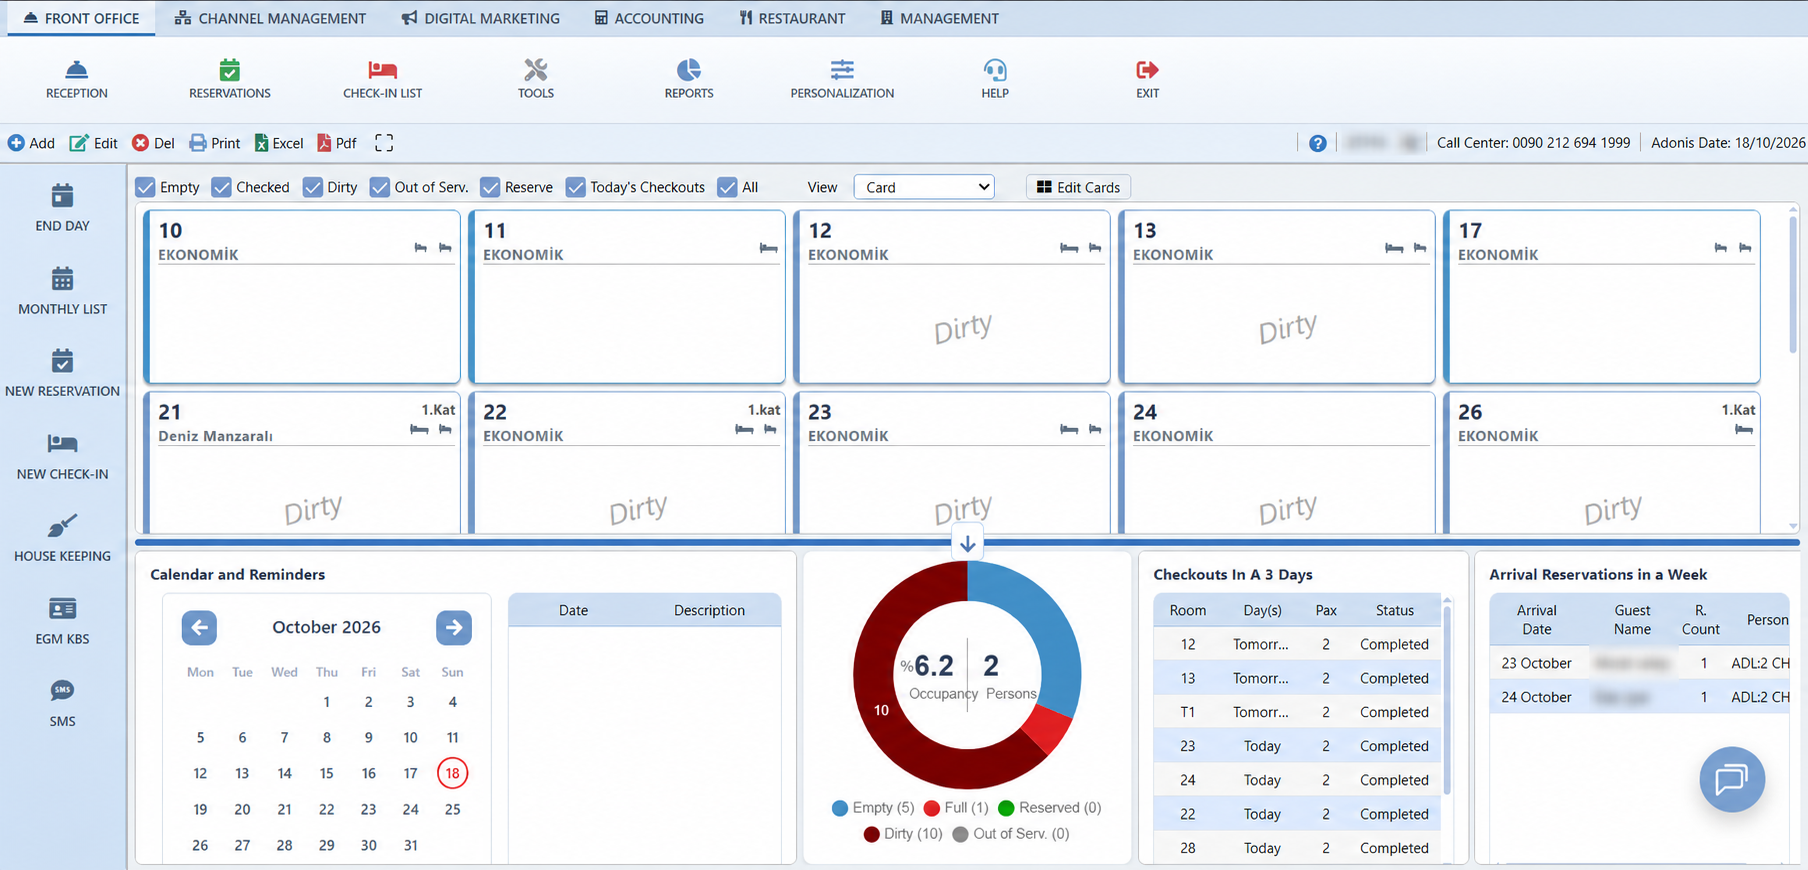
Task: Go to next month in calendar
Action: point(454,627)
